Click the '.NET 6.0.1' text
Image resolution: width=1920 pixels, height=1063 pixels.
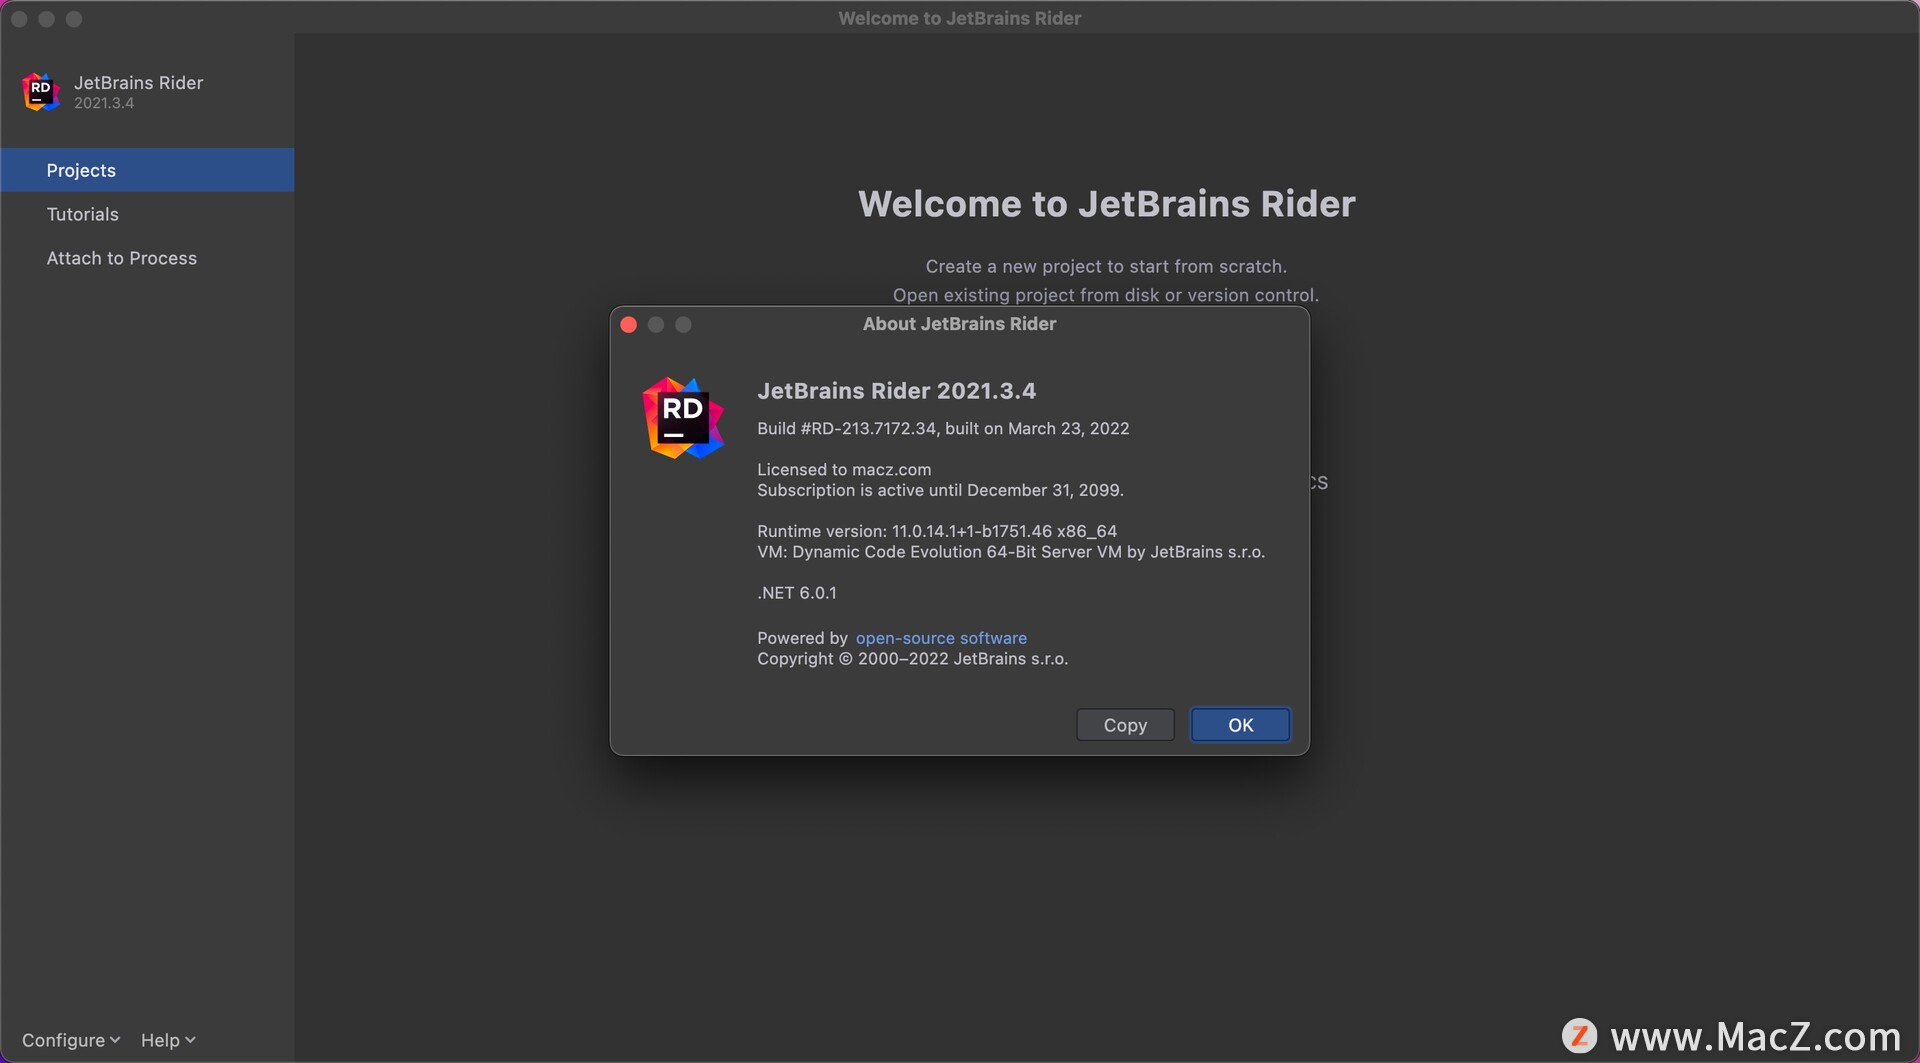click(797, 593)
